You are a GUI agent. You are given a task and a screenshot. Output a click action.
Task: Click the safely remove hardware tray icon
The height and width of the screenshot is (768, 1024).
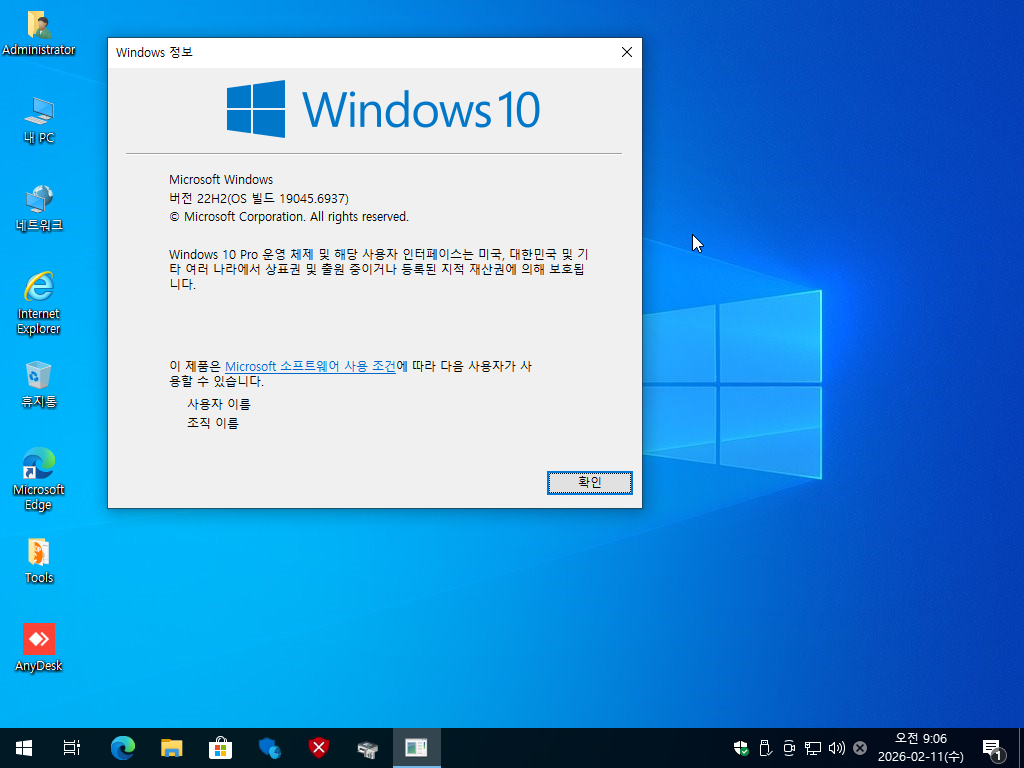tap(765, 748)
